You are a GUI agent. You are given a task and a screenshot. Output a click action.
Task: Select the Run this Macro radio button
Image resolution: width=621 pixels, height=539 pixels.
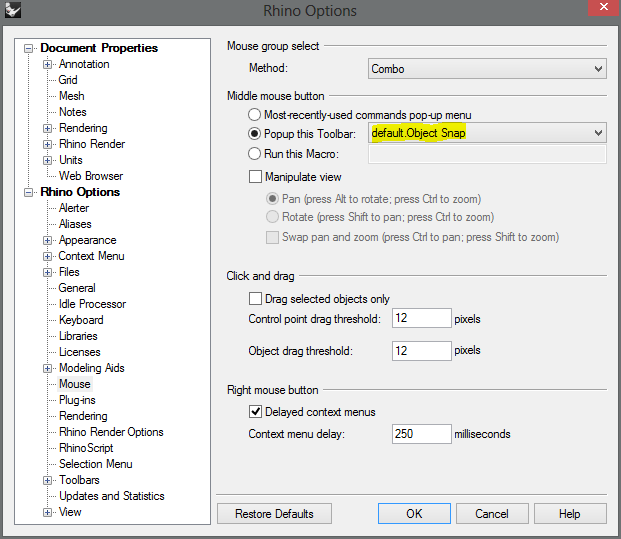click(x=254, y=154)
